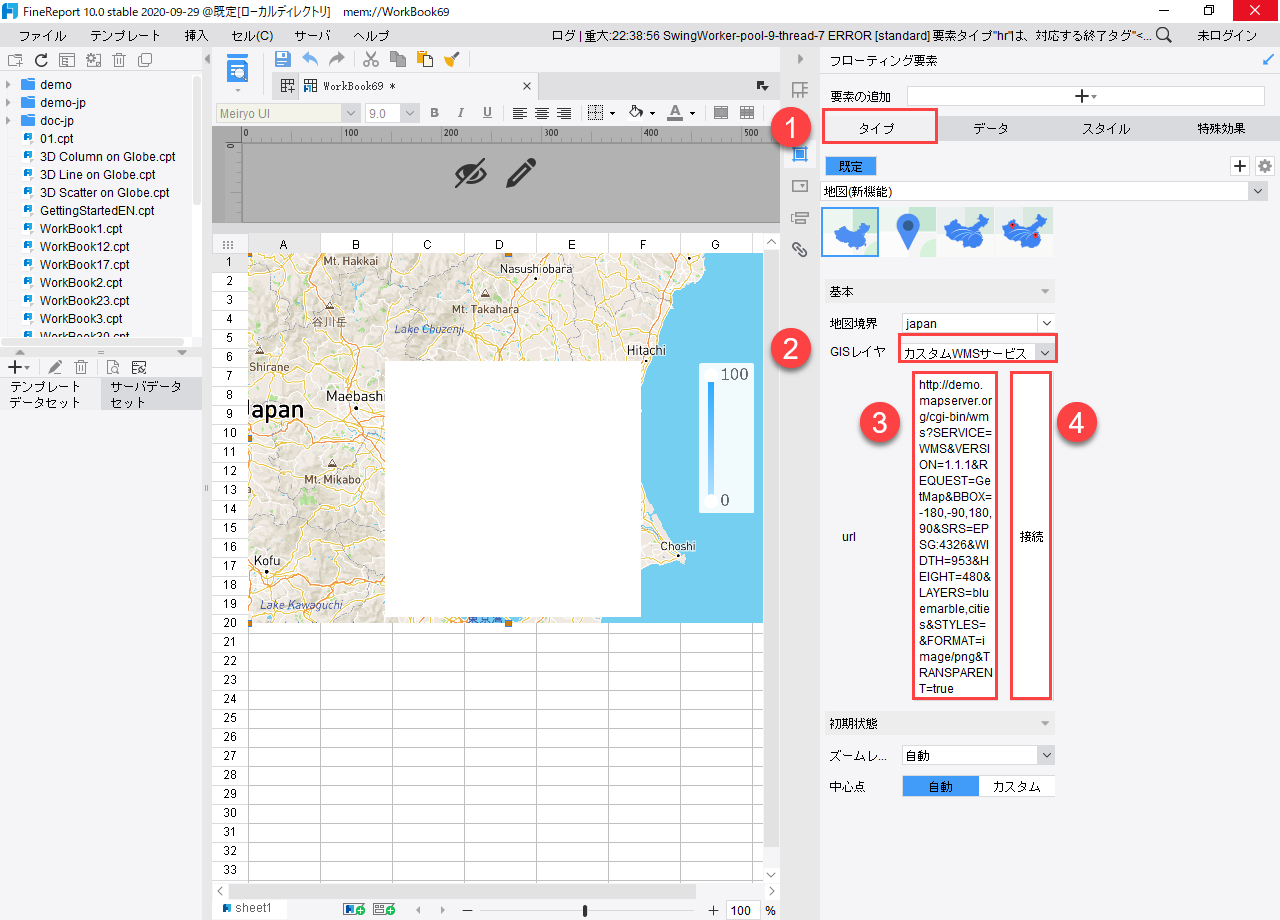Click the 接続 connect button
The height and width of the screenshot is (920, 1280).
coord(1031,536)
